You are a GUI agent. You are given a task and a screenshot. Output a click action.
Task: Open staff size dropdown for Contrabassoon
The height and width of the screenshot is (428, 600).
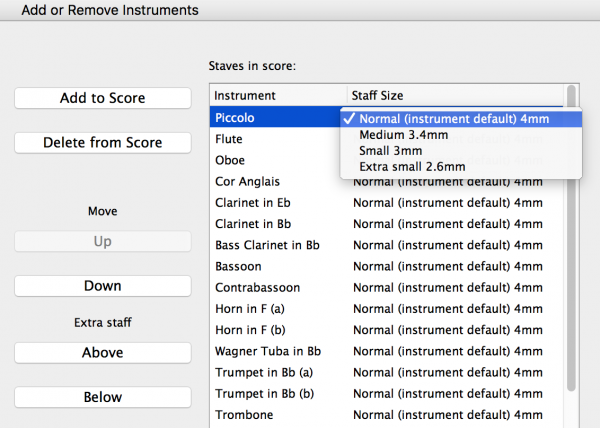point(448,288)
